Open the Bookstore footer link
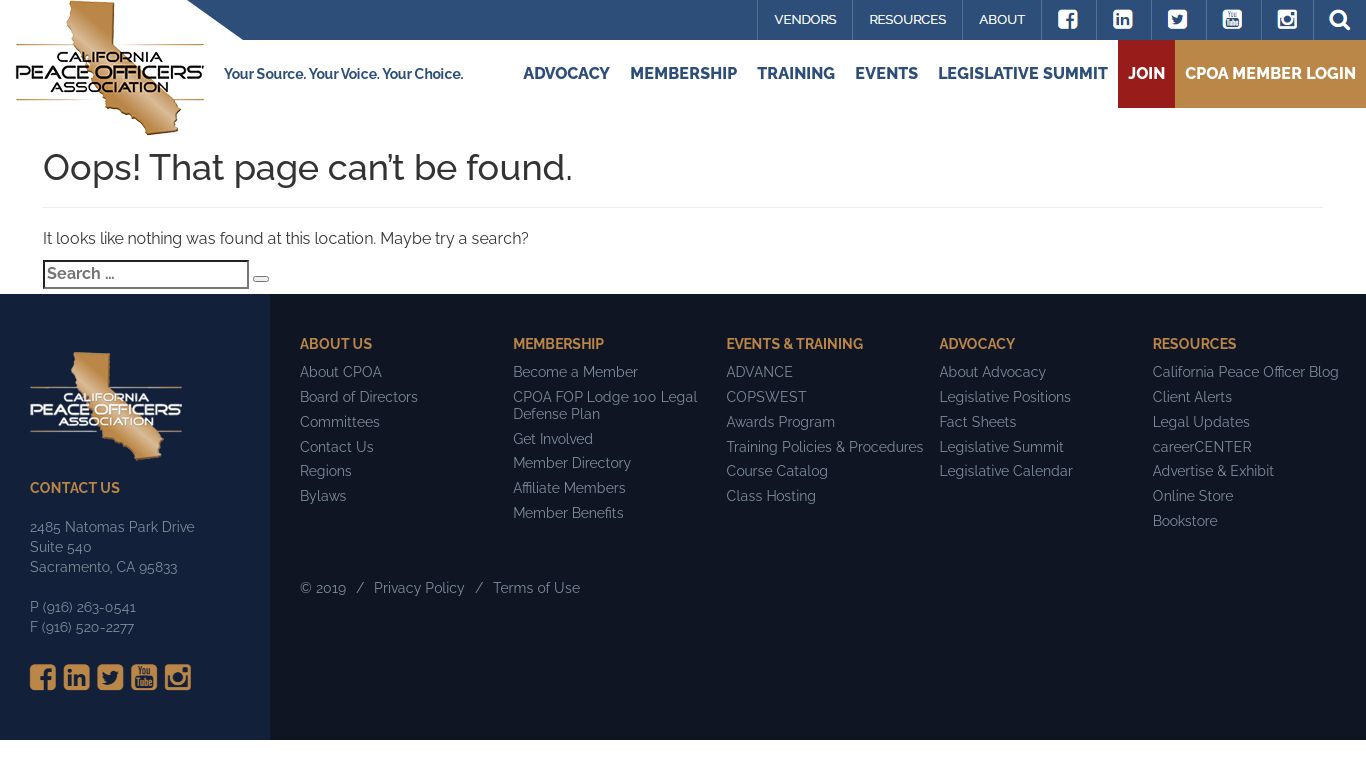The image size is (1366, 768). pos(1185,521)
